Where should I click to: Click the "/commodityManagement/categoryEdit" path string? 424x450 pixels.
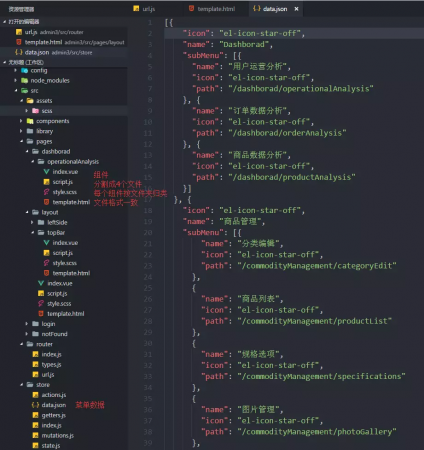coord(317,266)
